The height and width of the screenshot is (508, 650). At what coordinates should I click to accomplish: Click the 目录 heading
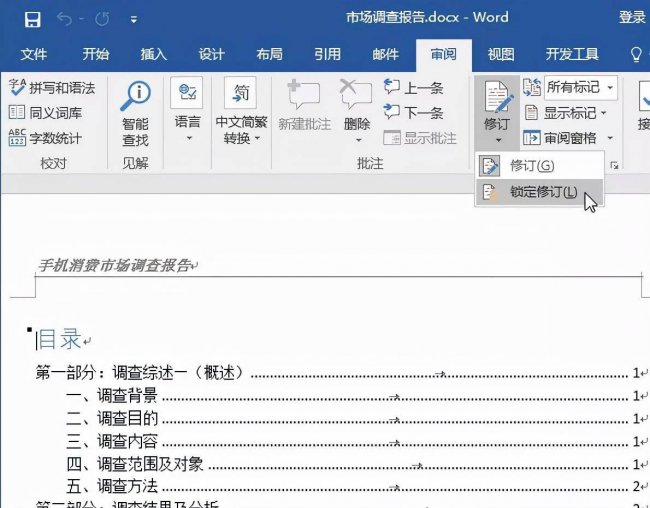[x=59, y=339]
